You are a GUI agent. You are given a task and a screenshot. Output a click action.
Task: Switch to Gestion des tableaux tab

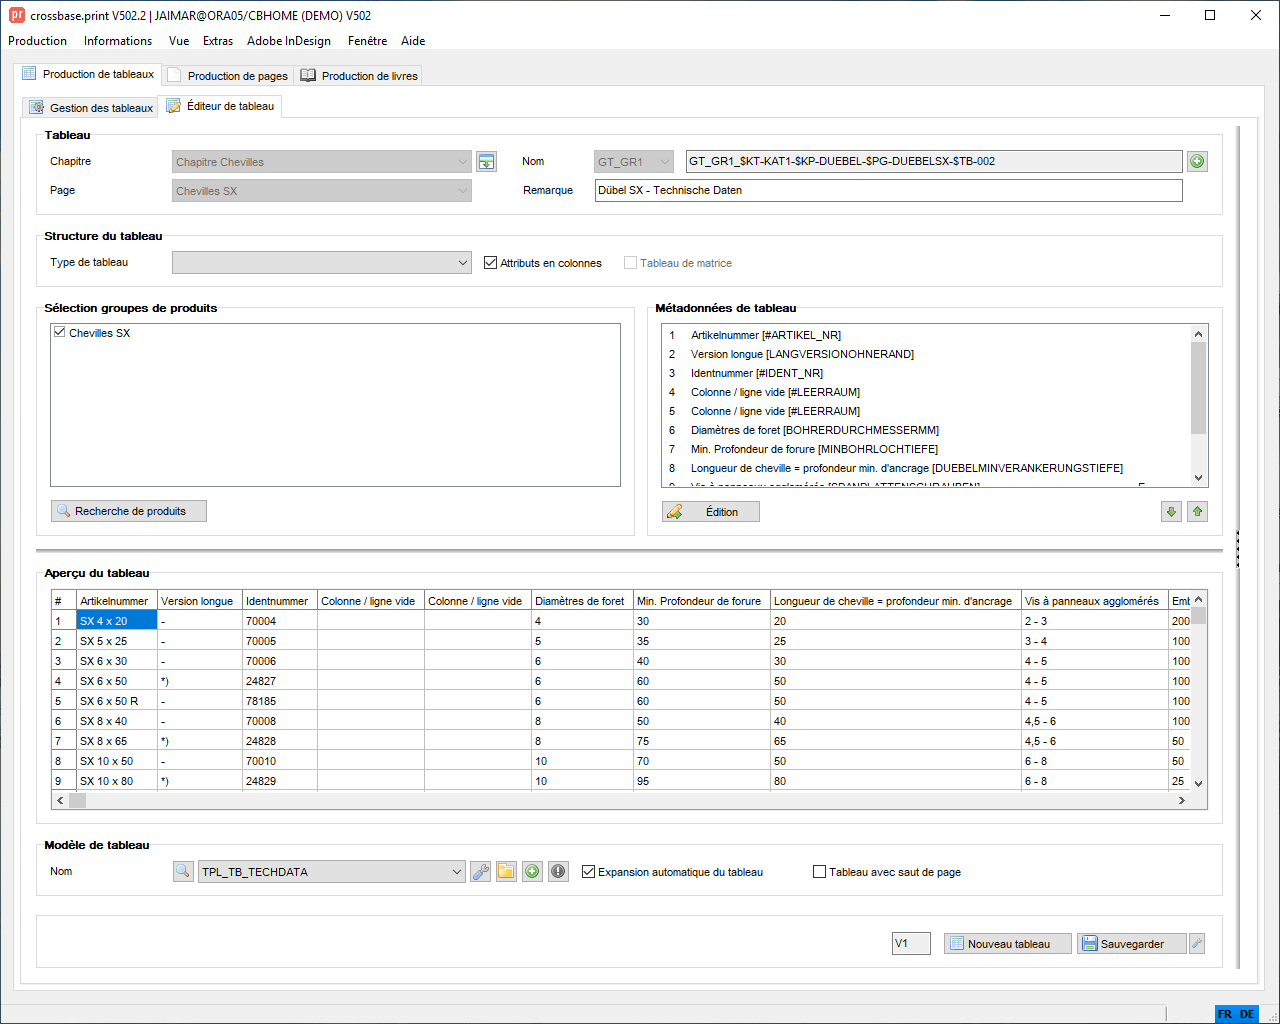click(91, 108)
